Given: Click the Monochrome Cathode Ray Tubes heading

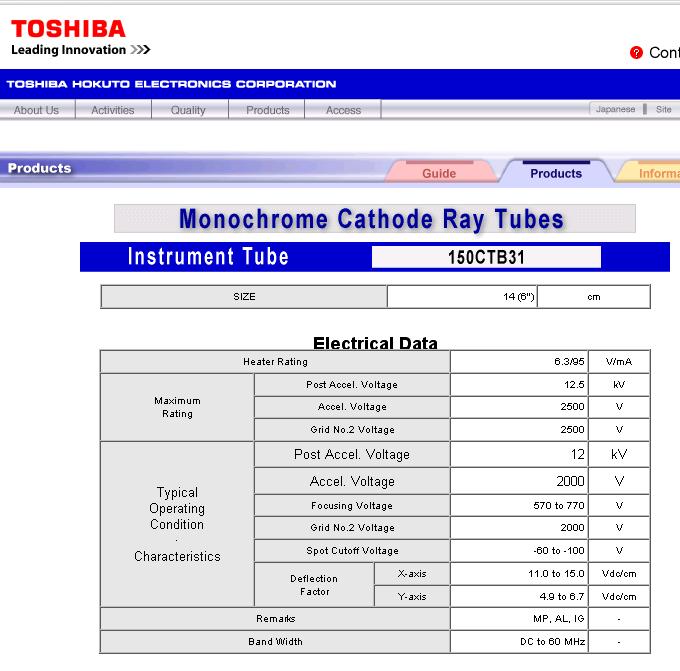Looking at the screenshot, I should click(372, 219).
